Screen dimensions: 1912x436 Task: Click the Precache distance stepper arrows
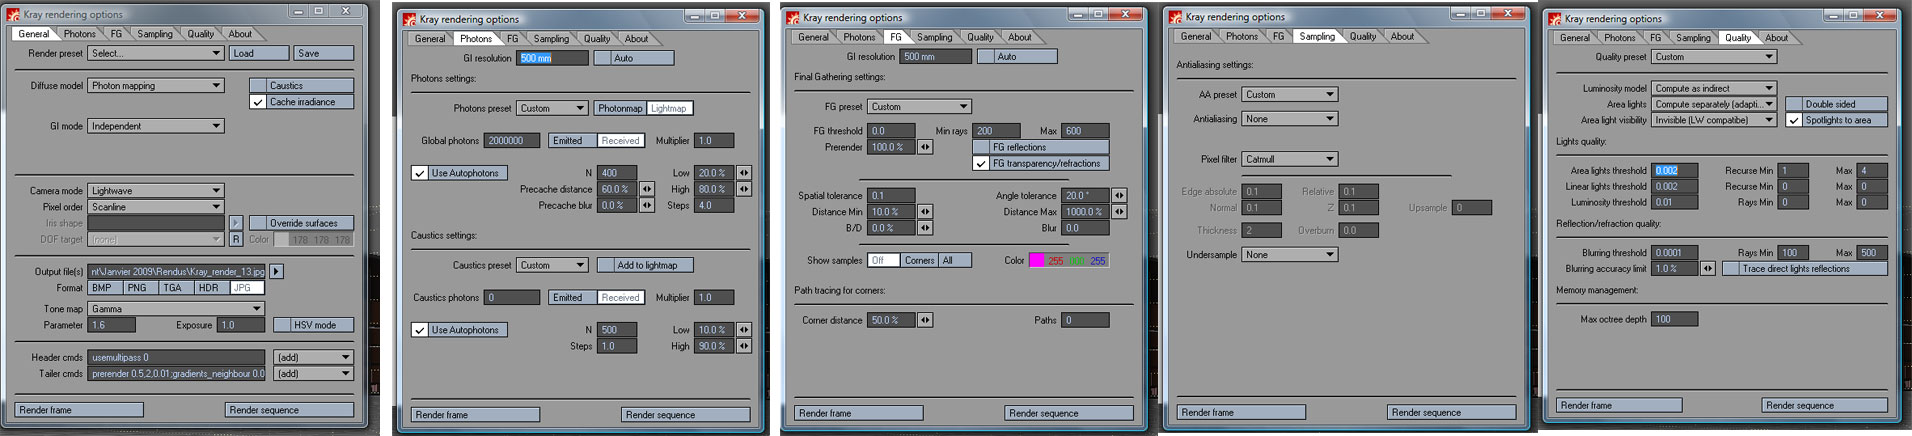647,189
